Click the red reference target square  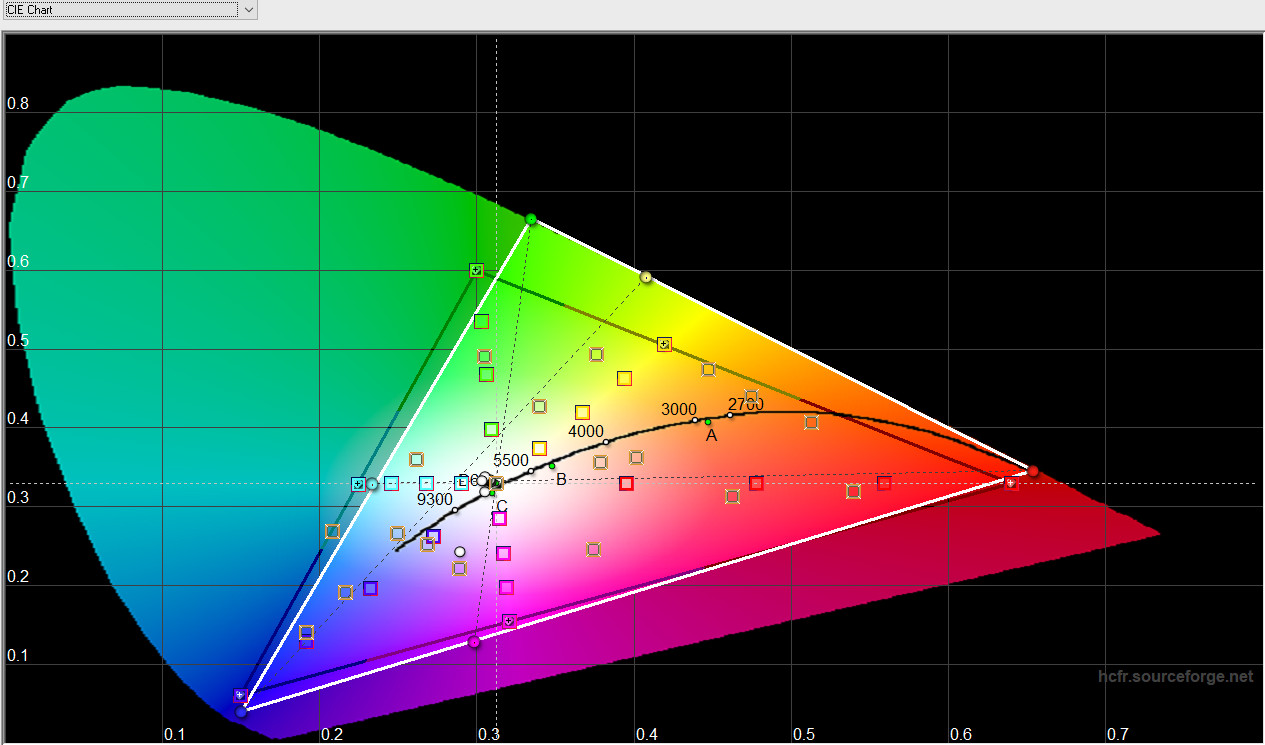(x=1011, y=483)
